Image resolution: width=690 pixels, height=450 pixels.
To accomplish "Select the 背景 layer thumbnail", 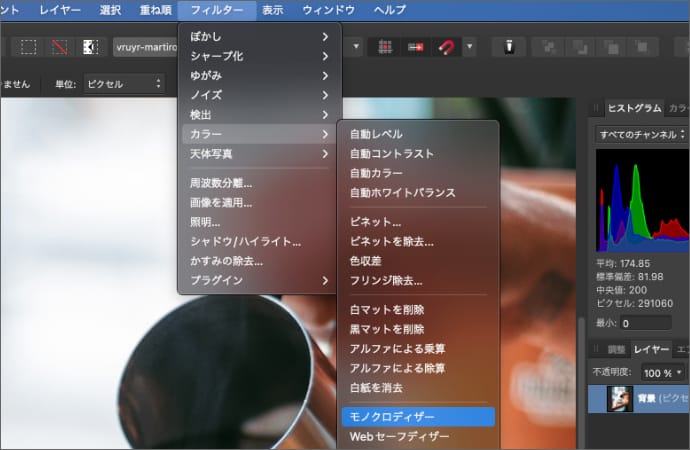I will tap(619, 400).
